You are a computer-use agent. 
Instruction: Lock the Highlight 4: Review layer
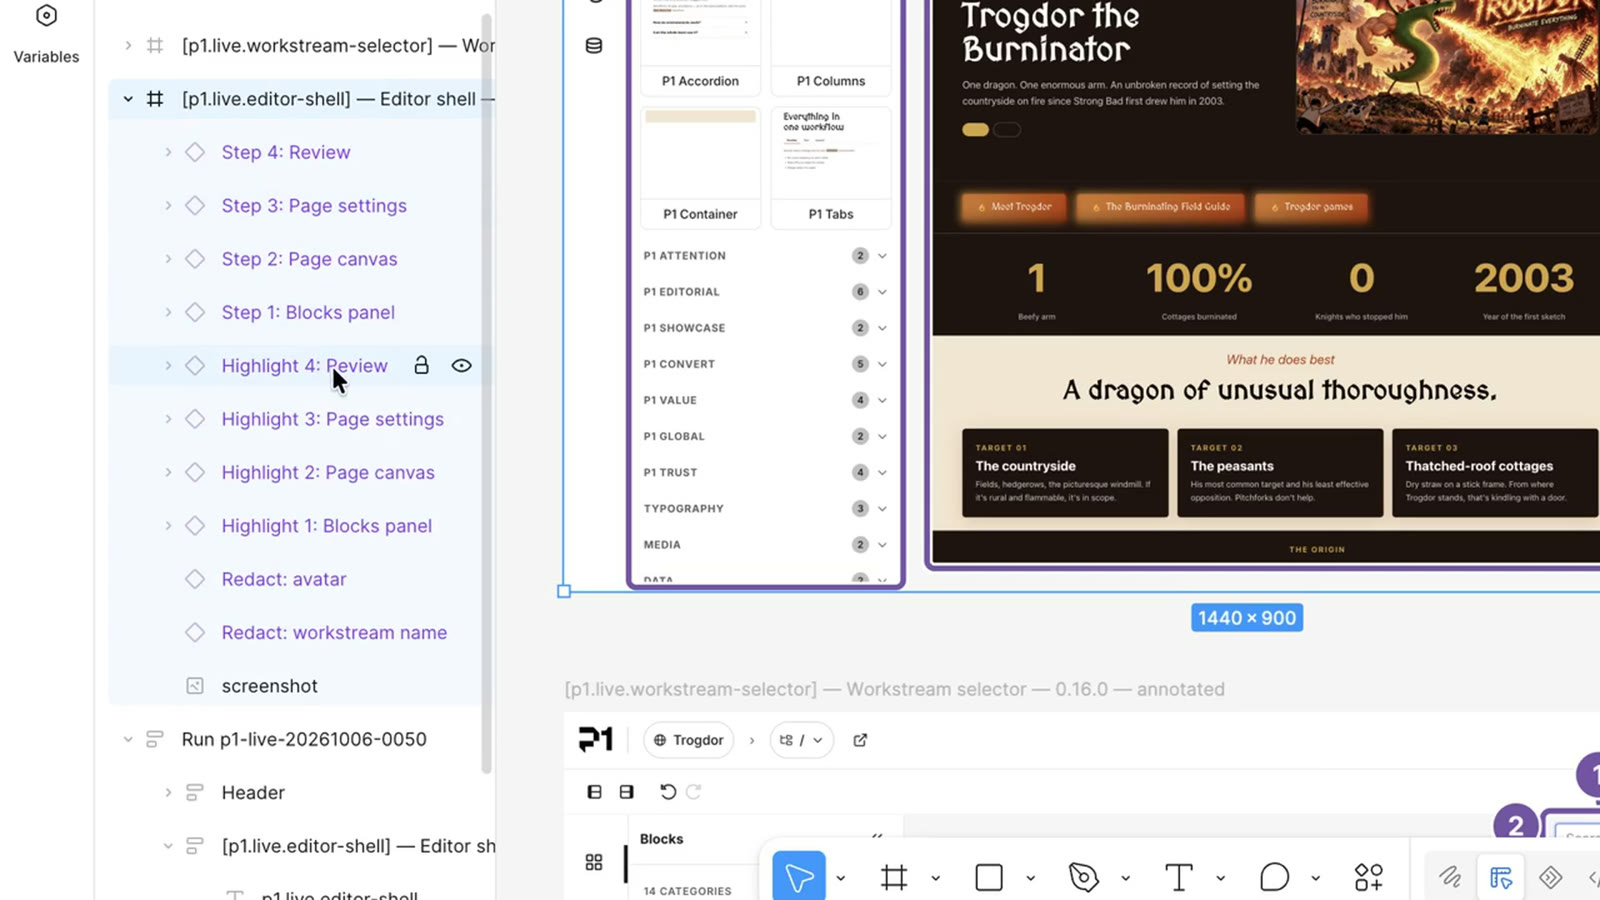[x=422, y=366]
